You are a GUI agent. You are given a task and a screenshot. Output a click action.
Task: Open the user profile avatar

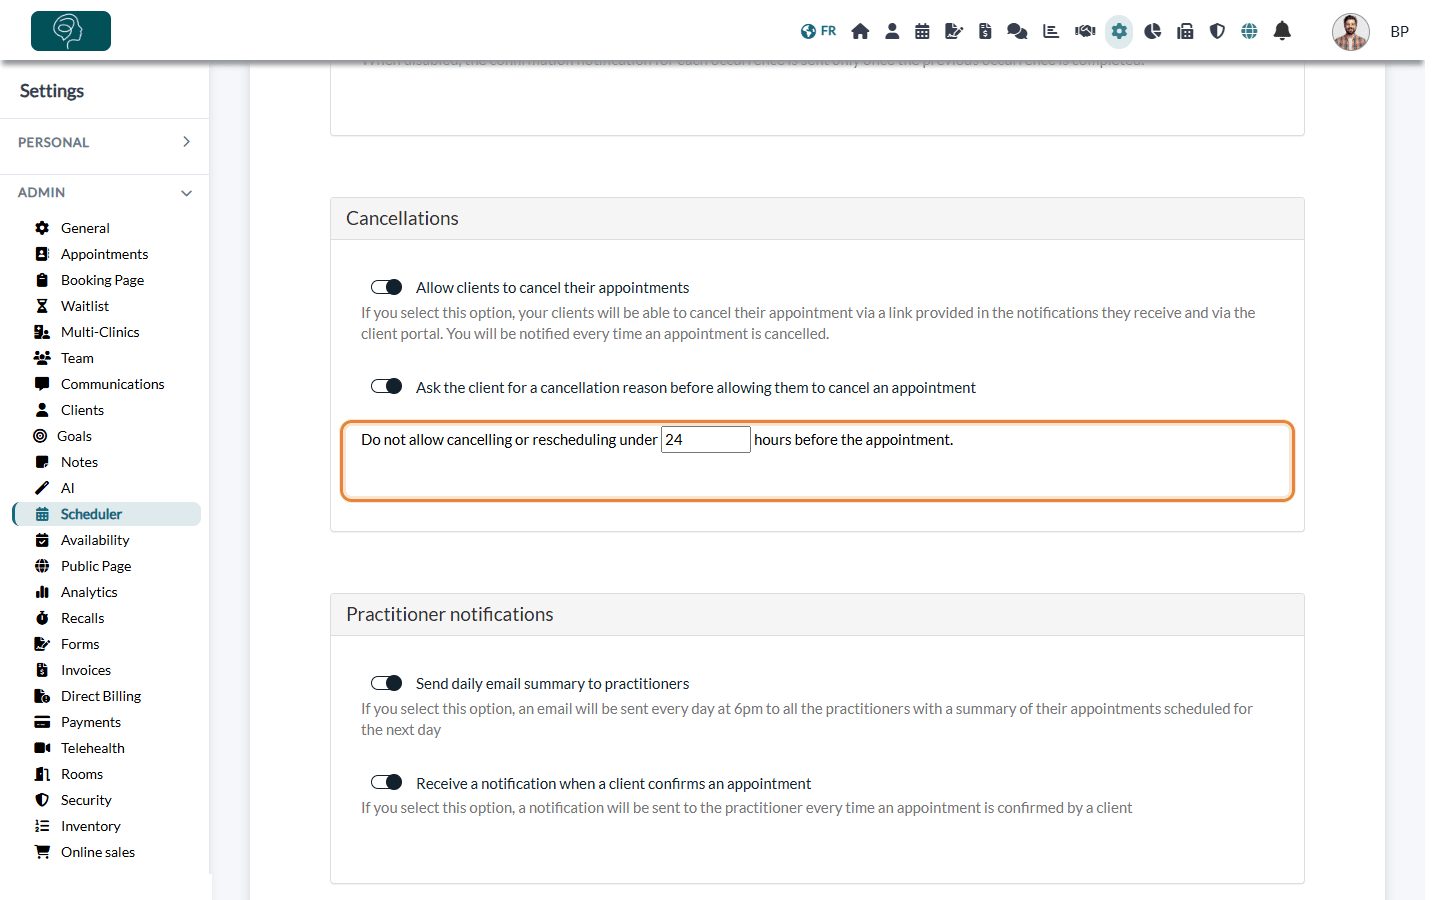click(1351, 32)
